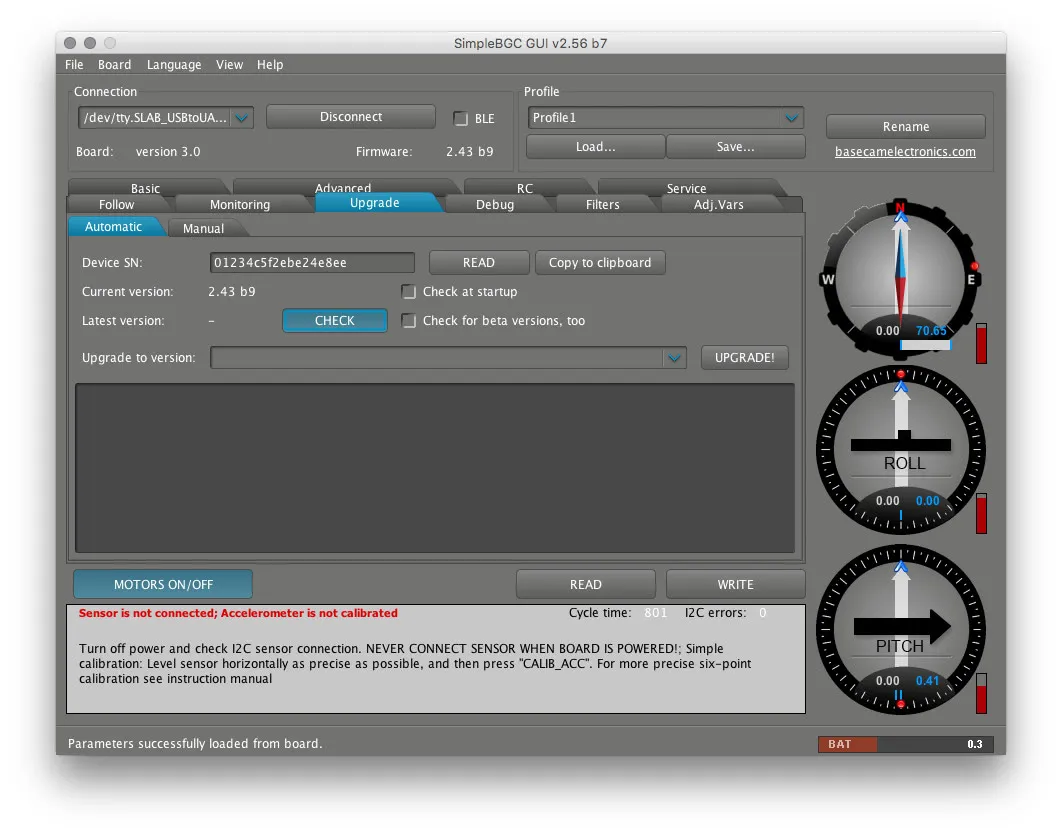Switch to the Manual tab

pos(203,228)
